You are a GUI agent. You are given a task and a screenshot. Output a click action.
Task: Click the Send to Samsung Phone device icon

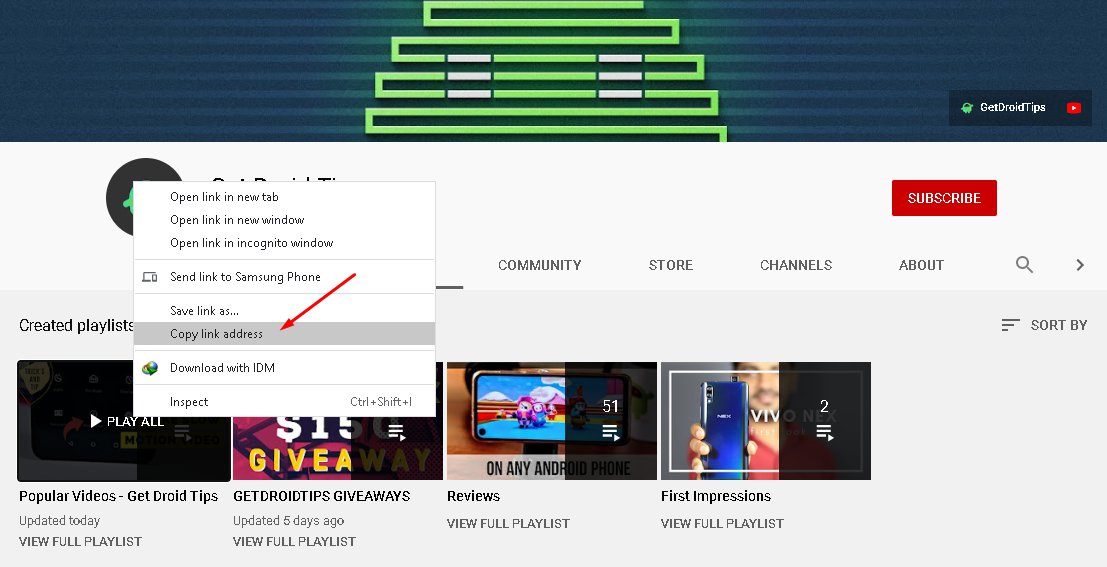pos(150,277)
